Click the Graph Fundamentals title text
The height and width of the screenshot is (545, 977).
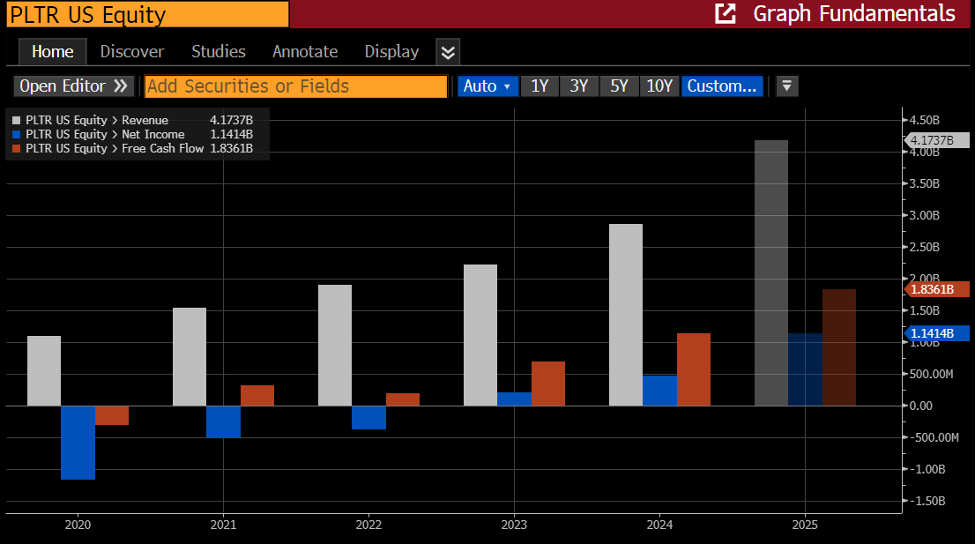pyautogui.click(x=854, y=14)
